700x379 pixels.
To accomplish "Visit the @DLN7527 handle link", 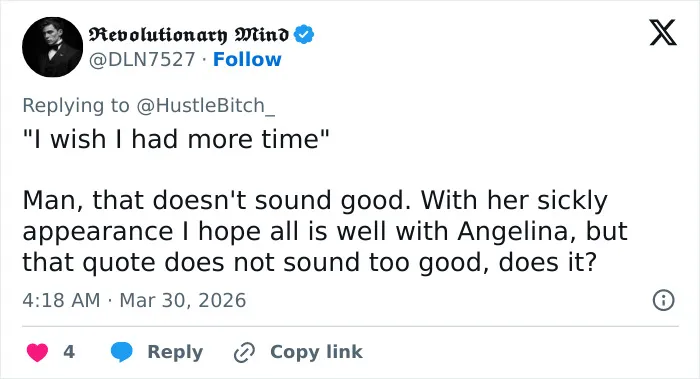I will click(x=142, y=59).
